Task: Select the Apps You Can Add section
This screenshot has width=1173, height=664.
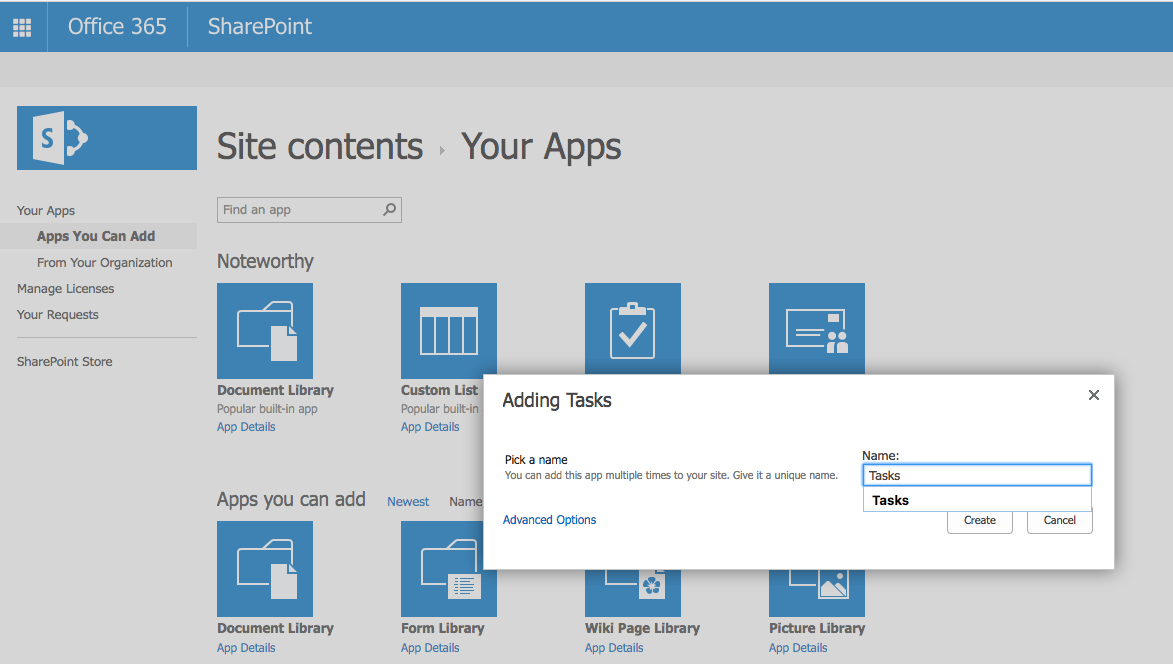Action: (x=96, y=236)
